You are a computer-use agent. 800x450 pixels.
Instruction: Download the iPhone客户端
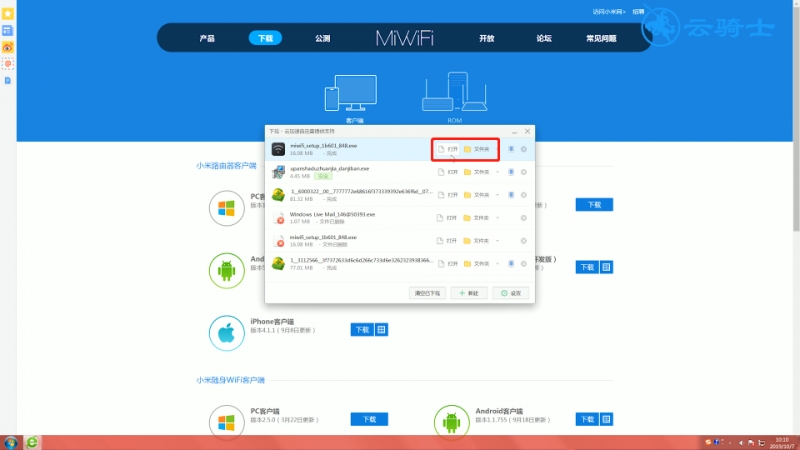[362, 330]
